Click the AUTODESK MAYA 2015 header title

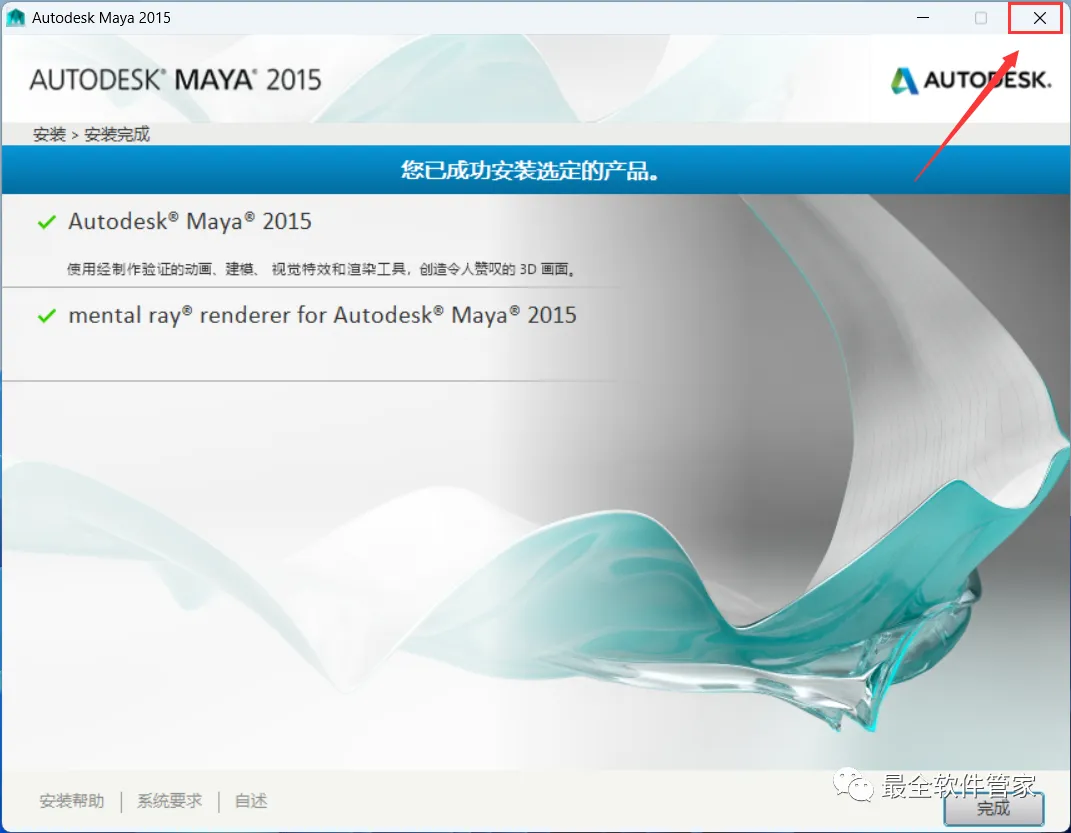175,80
